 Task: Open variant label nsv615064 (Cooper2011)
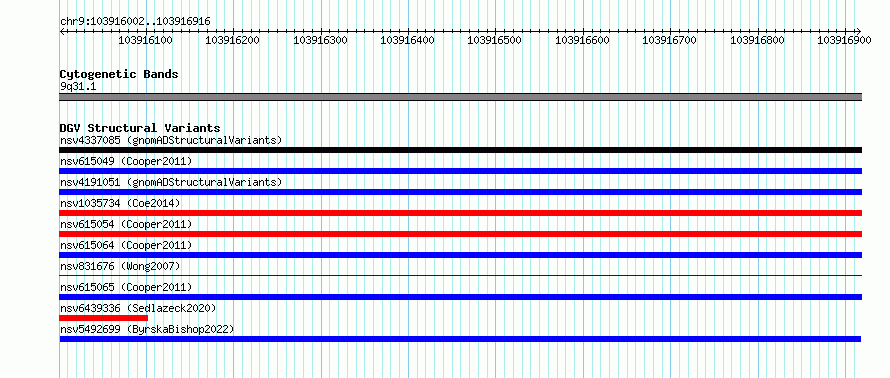point(126,245)
